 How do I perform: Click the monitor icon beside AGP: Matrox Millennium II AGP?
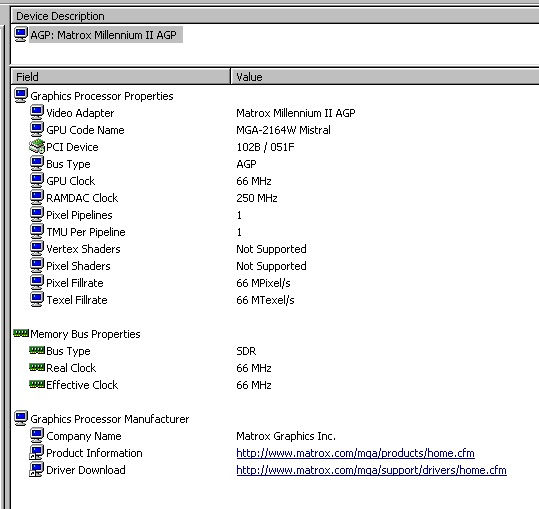point(21,35)
